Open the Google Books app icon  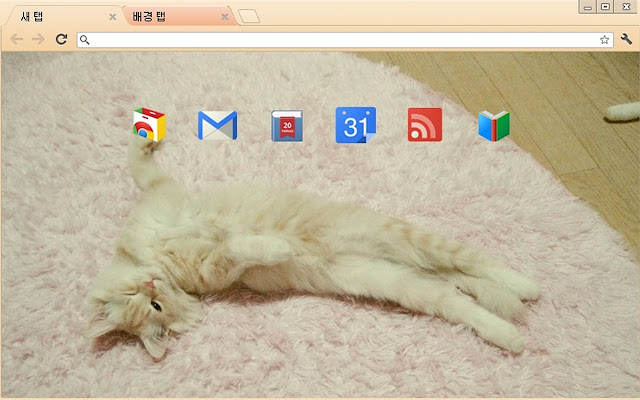tap(494, 126)
